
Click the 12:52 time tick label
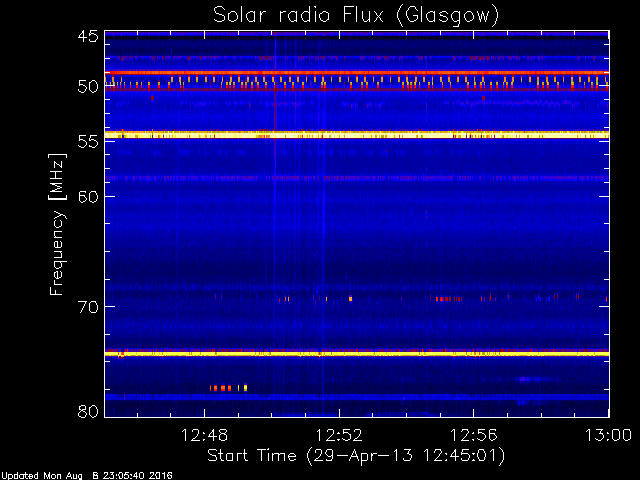(x=339, y=435)
